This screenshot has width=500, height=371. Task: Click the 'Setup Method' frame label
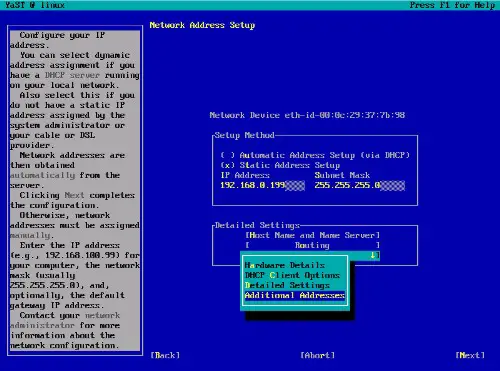pos(245,135)
